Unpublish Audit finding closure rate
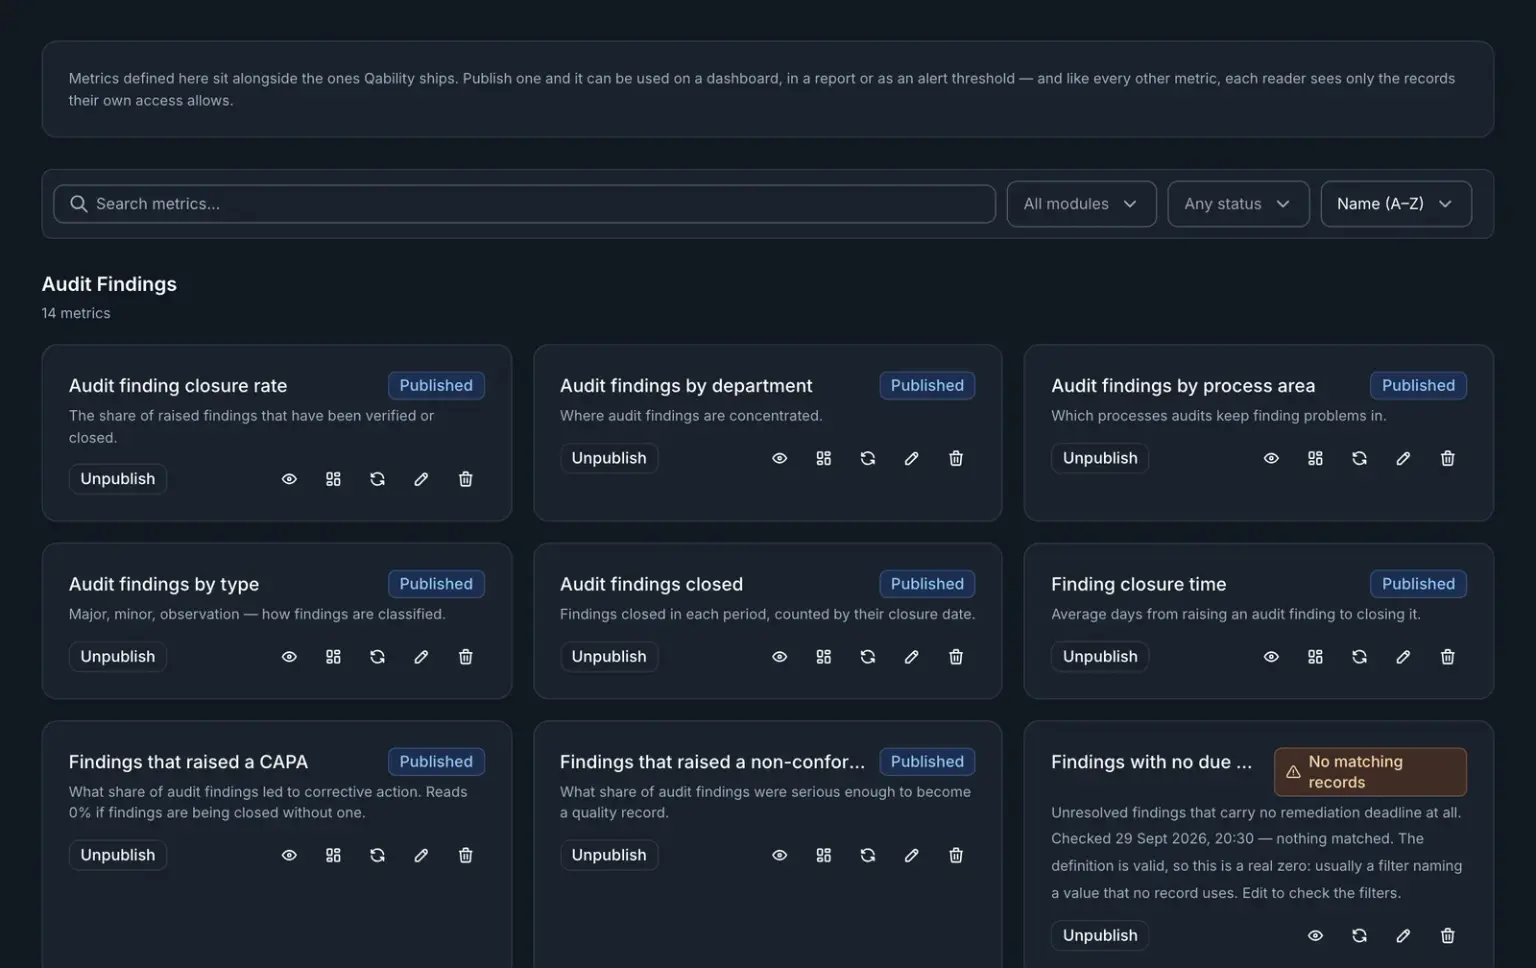The height and width of the screenshot is (968, 1536). tap(118, 479)
